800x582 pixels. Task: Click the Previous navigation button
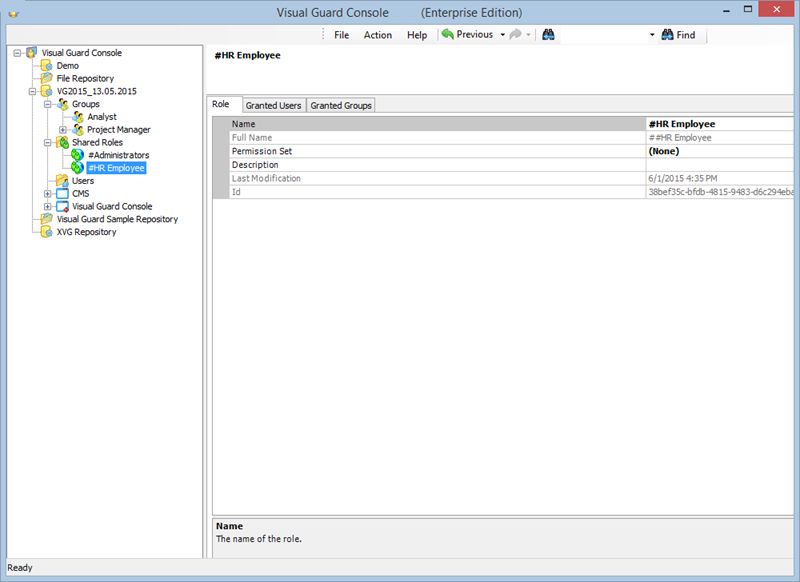click(x=468, y=34)
